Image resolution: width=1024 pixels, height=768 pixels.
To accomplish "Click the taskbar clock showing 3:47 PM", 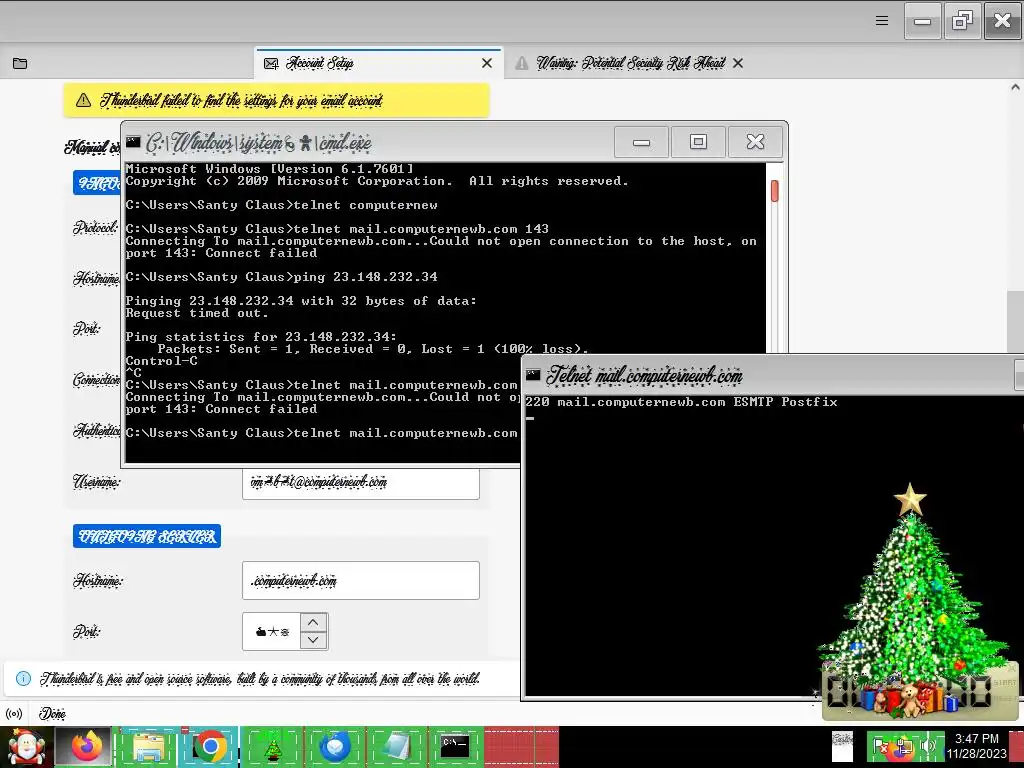I will [x=977, y=746].
